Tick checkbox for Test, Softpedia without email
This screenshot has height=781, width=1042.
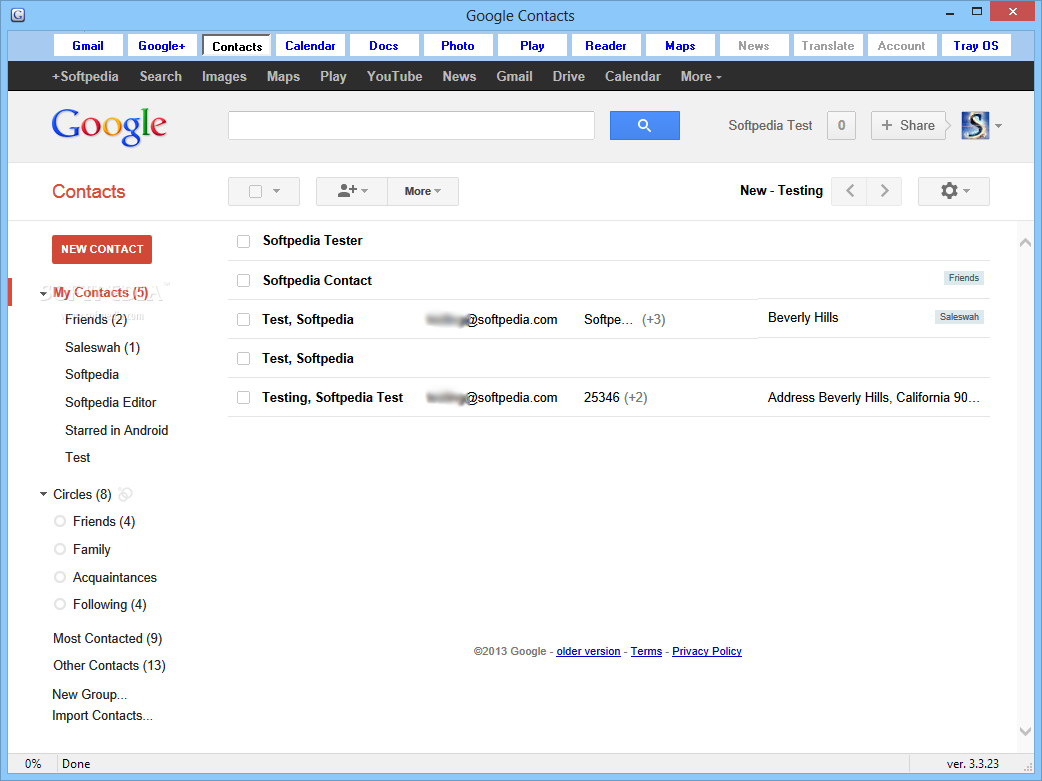pyautogui.click(x=244, y=359)
